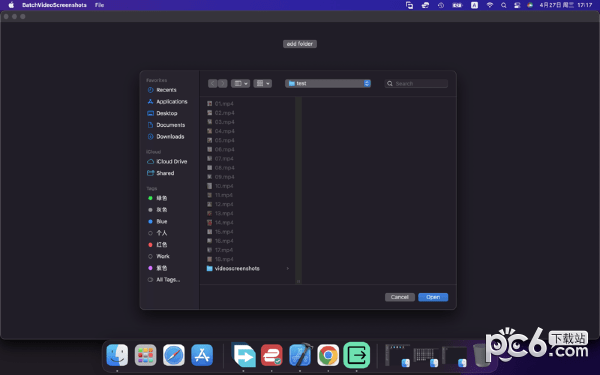Cancel the file dialog
Viewport: 600px width, 375px height.
coord(399,297)
